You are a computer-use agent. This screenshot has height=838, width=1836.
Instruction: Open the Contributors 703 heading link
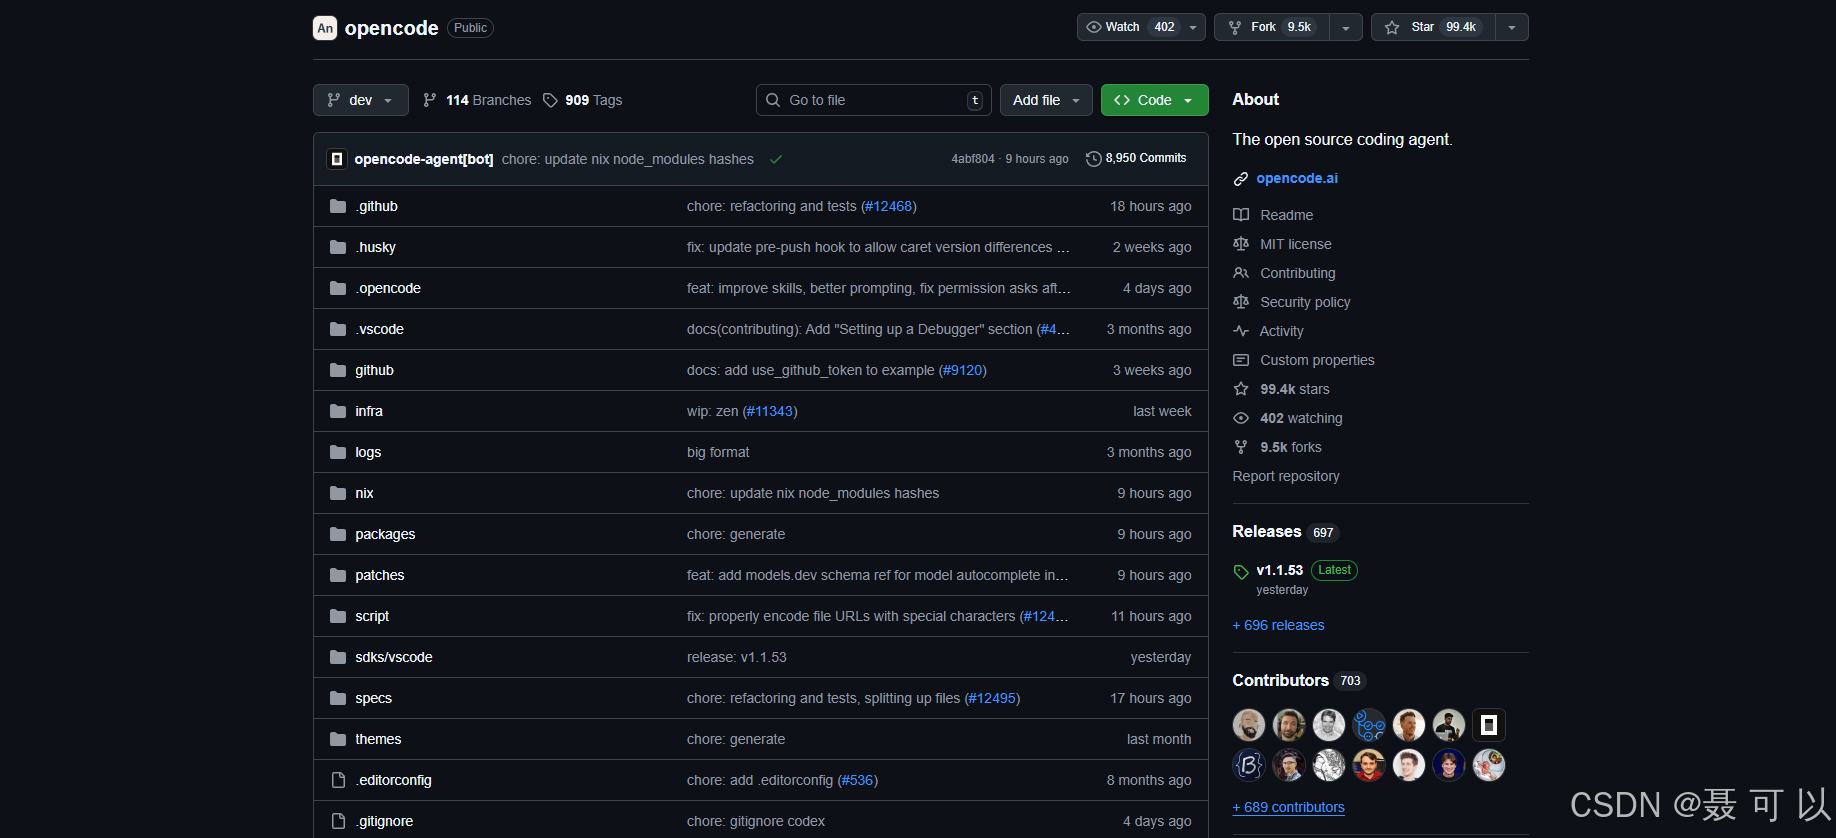[1298, 681]
